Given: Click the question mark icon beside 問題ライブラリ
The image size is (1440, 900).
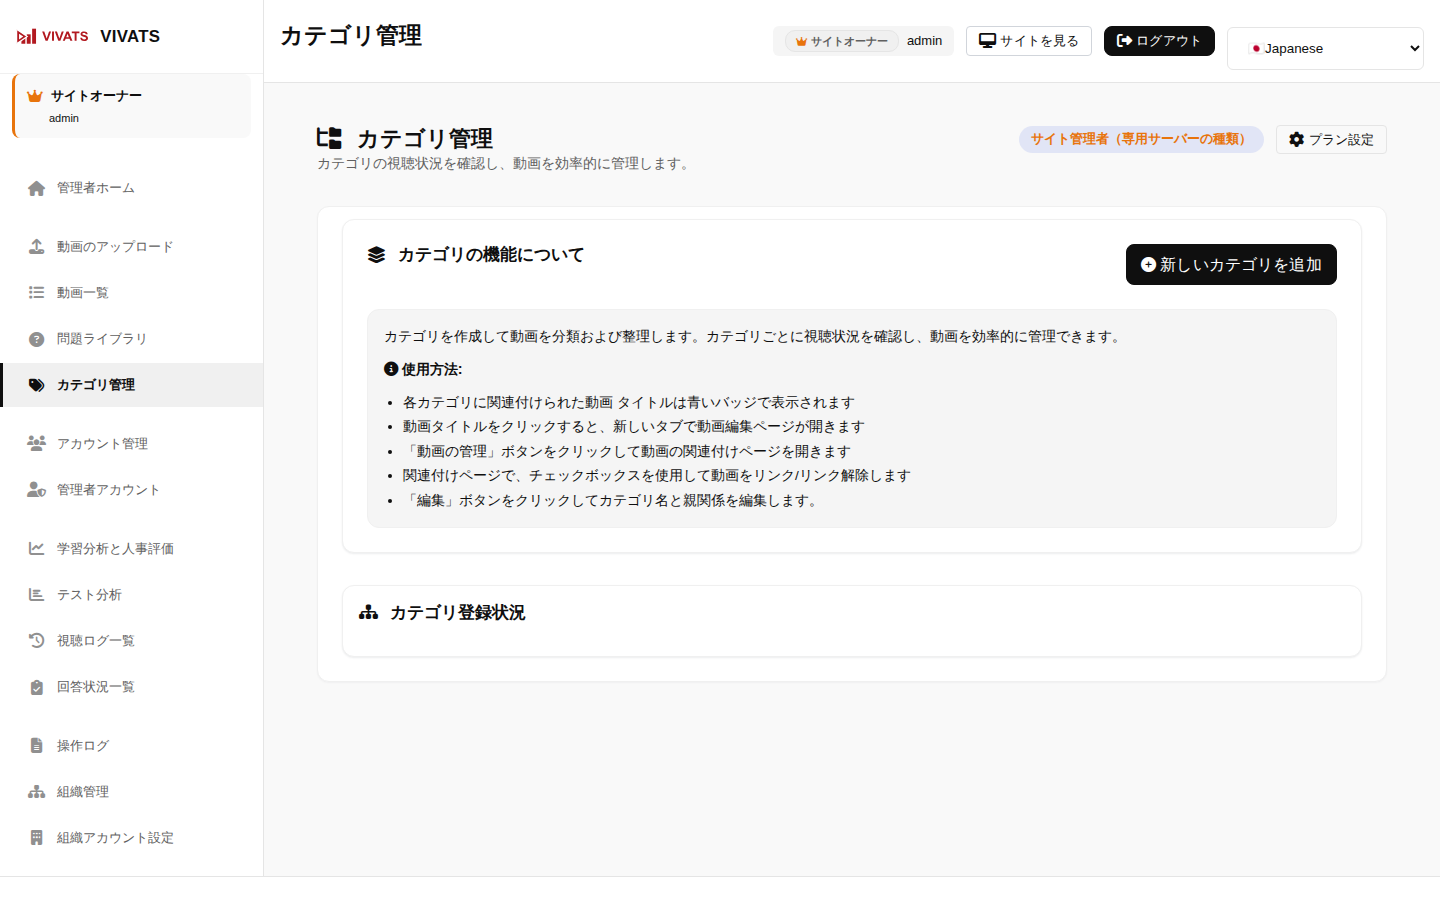Looking at the screenshot, I should pyautogui.click(x=37, y=339).
